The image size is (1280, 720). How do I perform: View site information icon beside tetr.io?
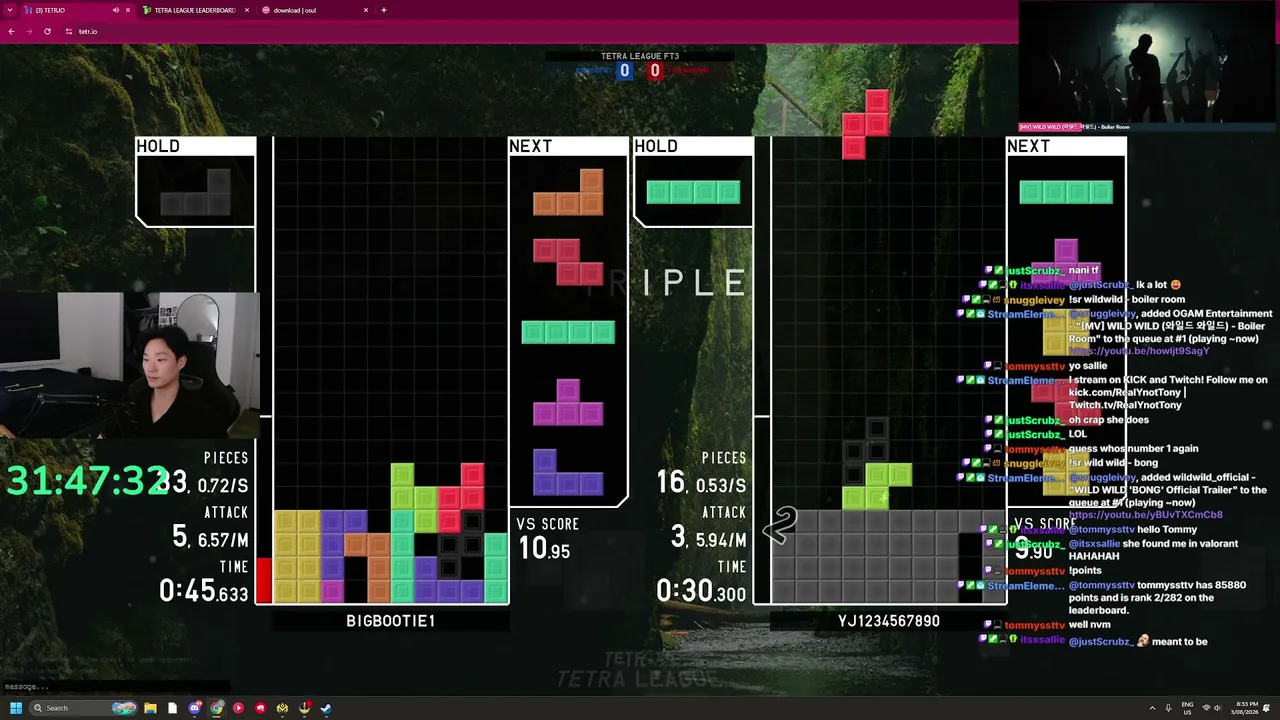[69, 31]
